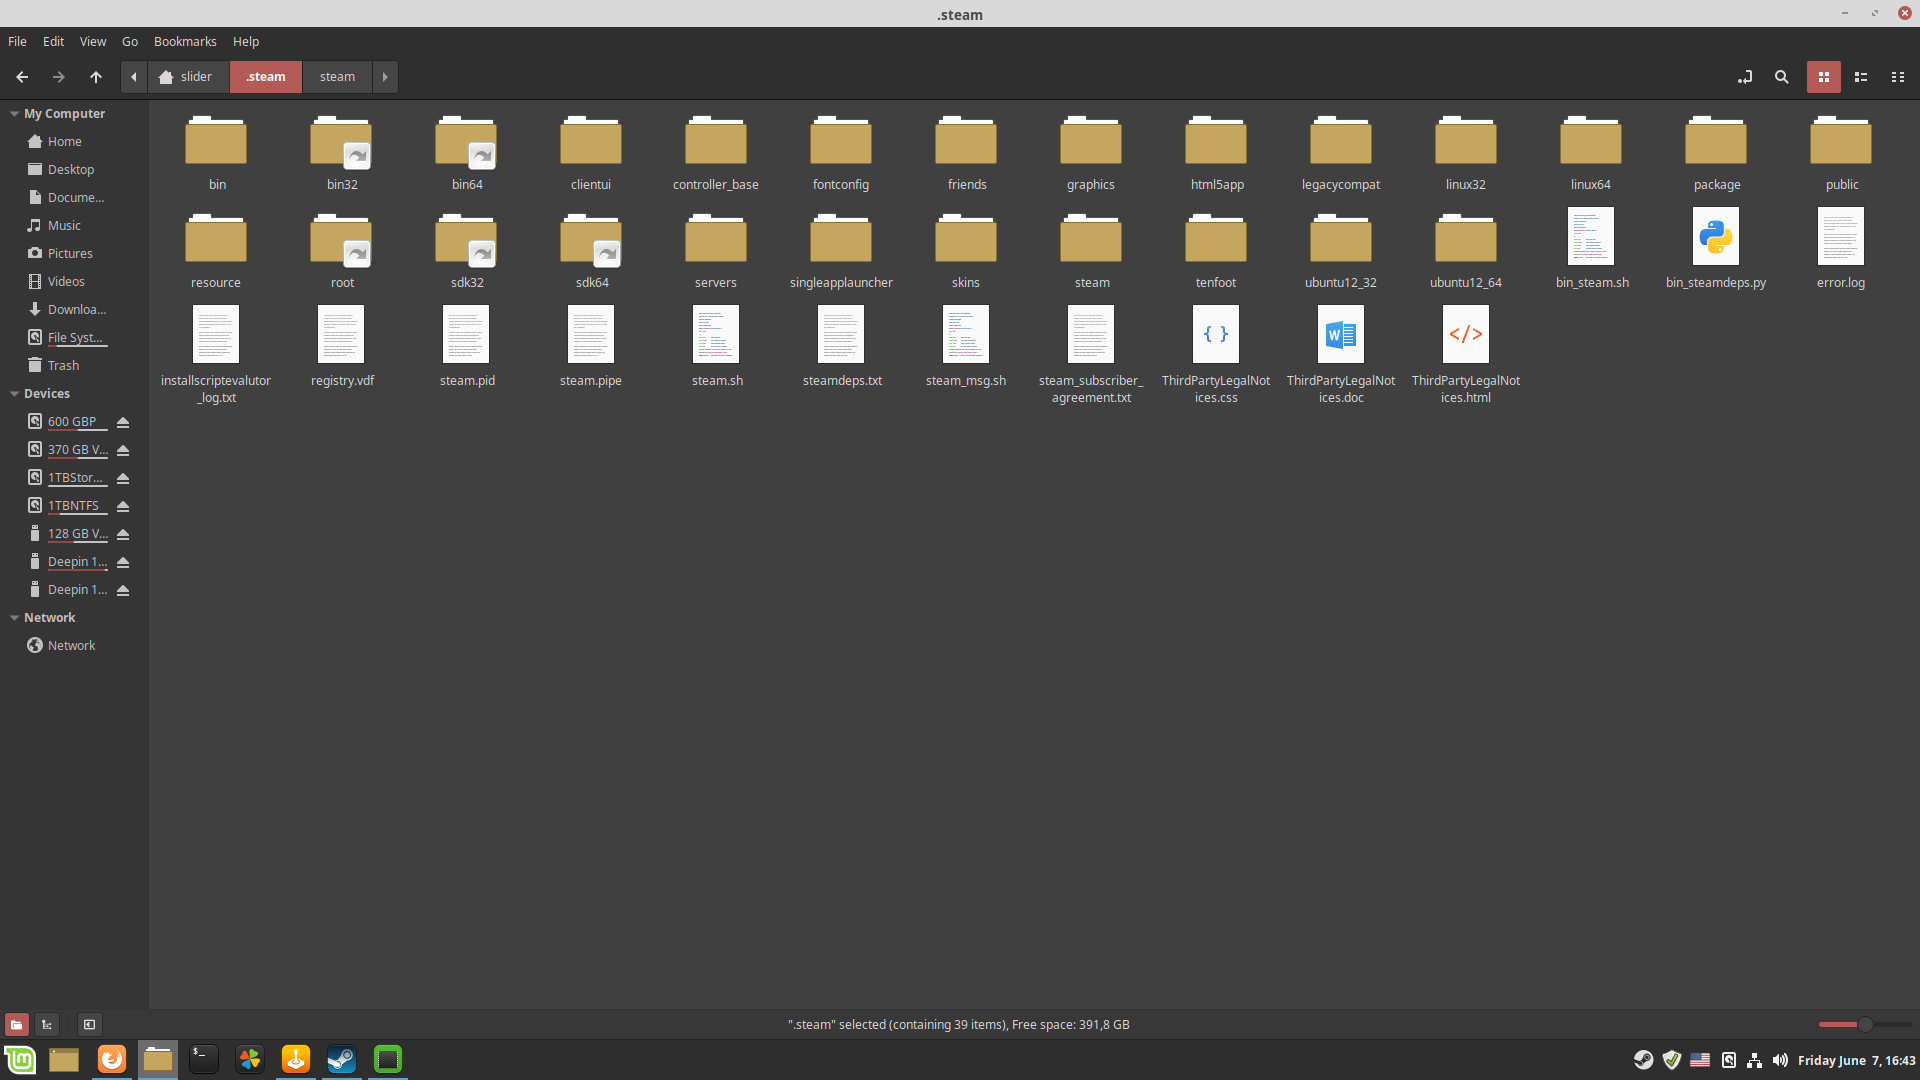Viewport: 1920px width, 1080px height.
Task: Open the network connection tray icon
Action: coord(1754,1060)
